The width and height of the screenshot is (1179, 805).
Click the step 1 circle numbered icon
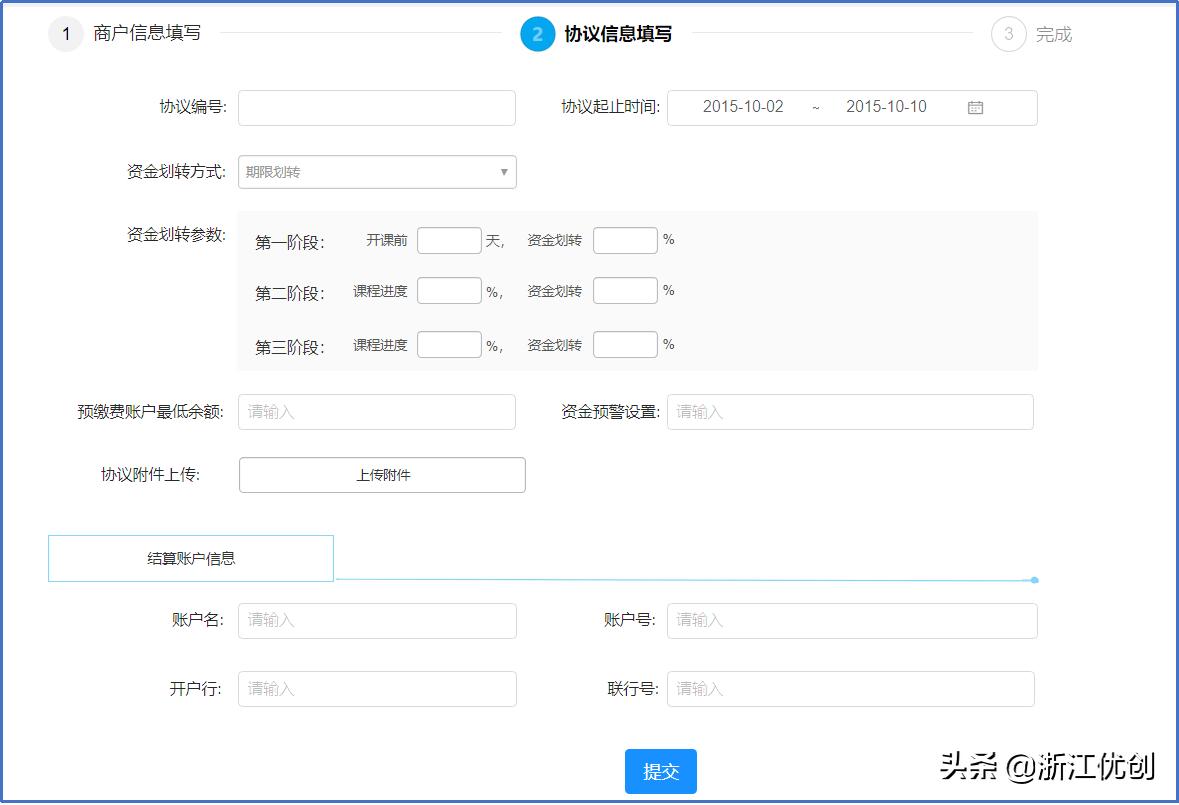65,33
